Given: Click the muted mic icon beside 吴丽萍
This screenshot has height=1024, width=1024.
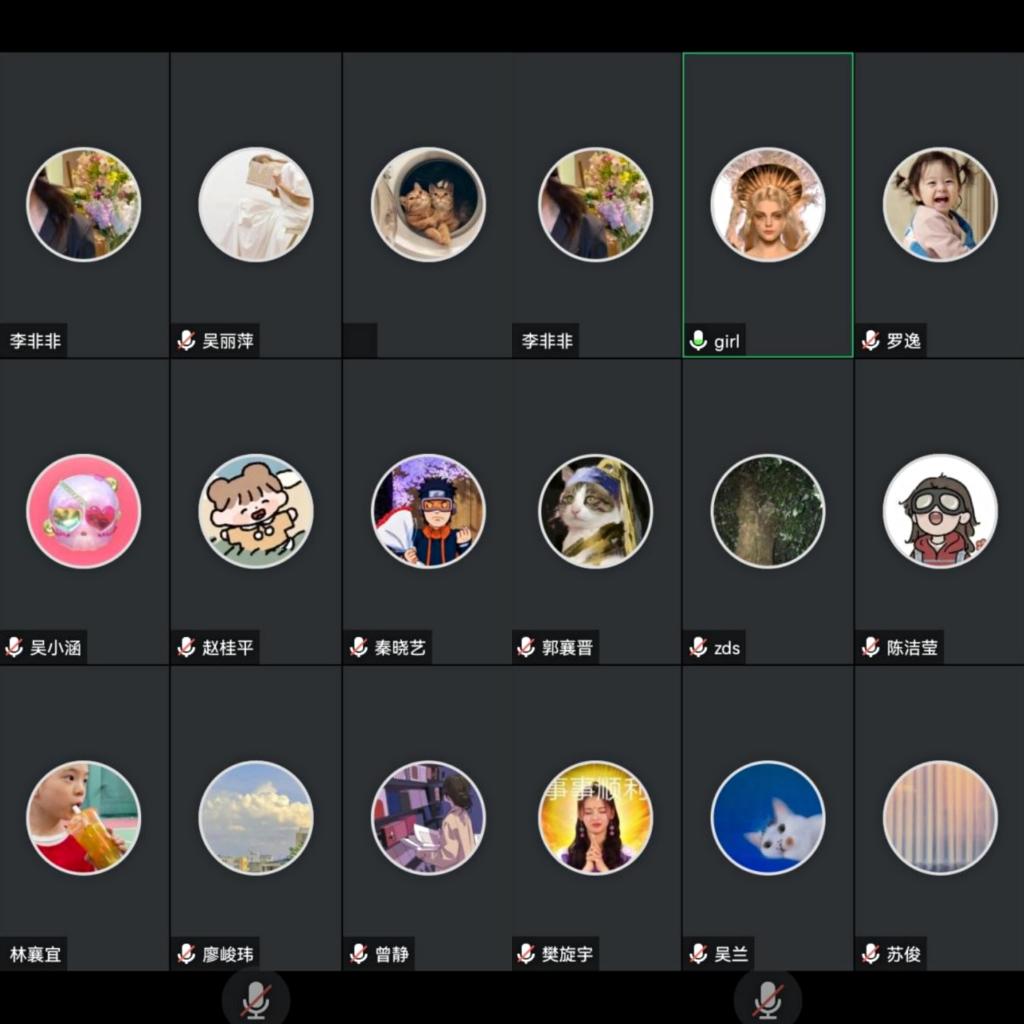Looking at the screenshot, I should click(x=186, y=340).
